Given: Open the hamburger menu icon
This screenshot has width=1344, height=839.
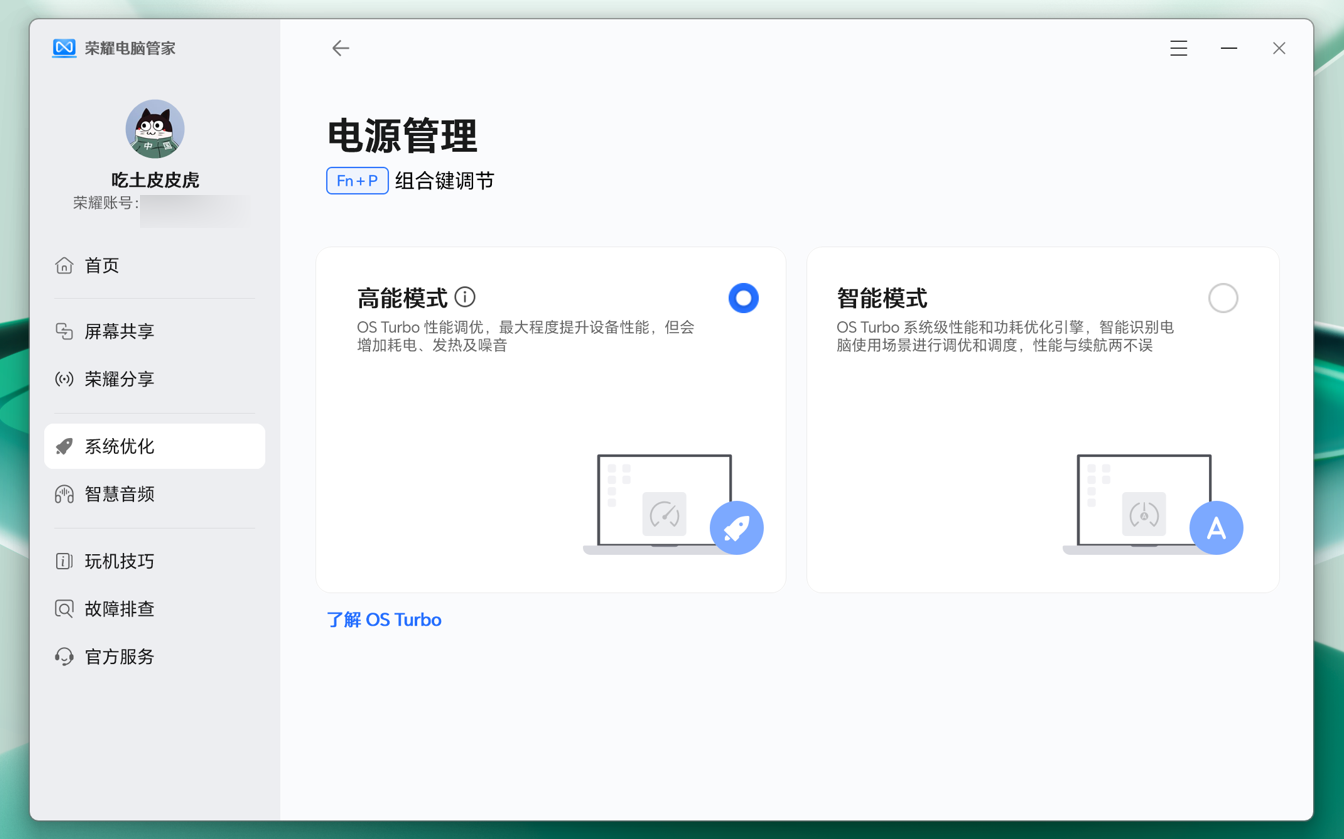Looking at the screenshot, I should (x=1179, y=48).
